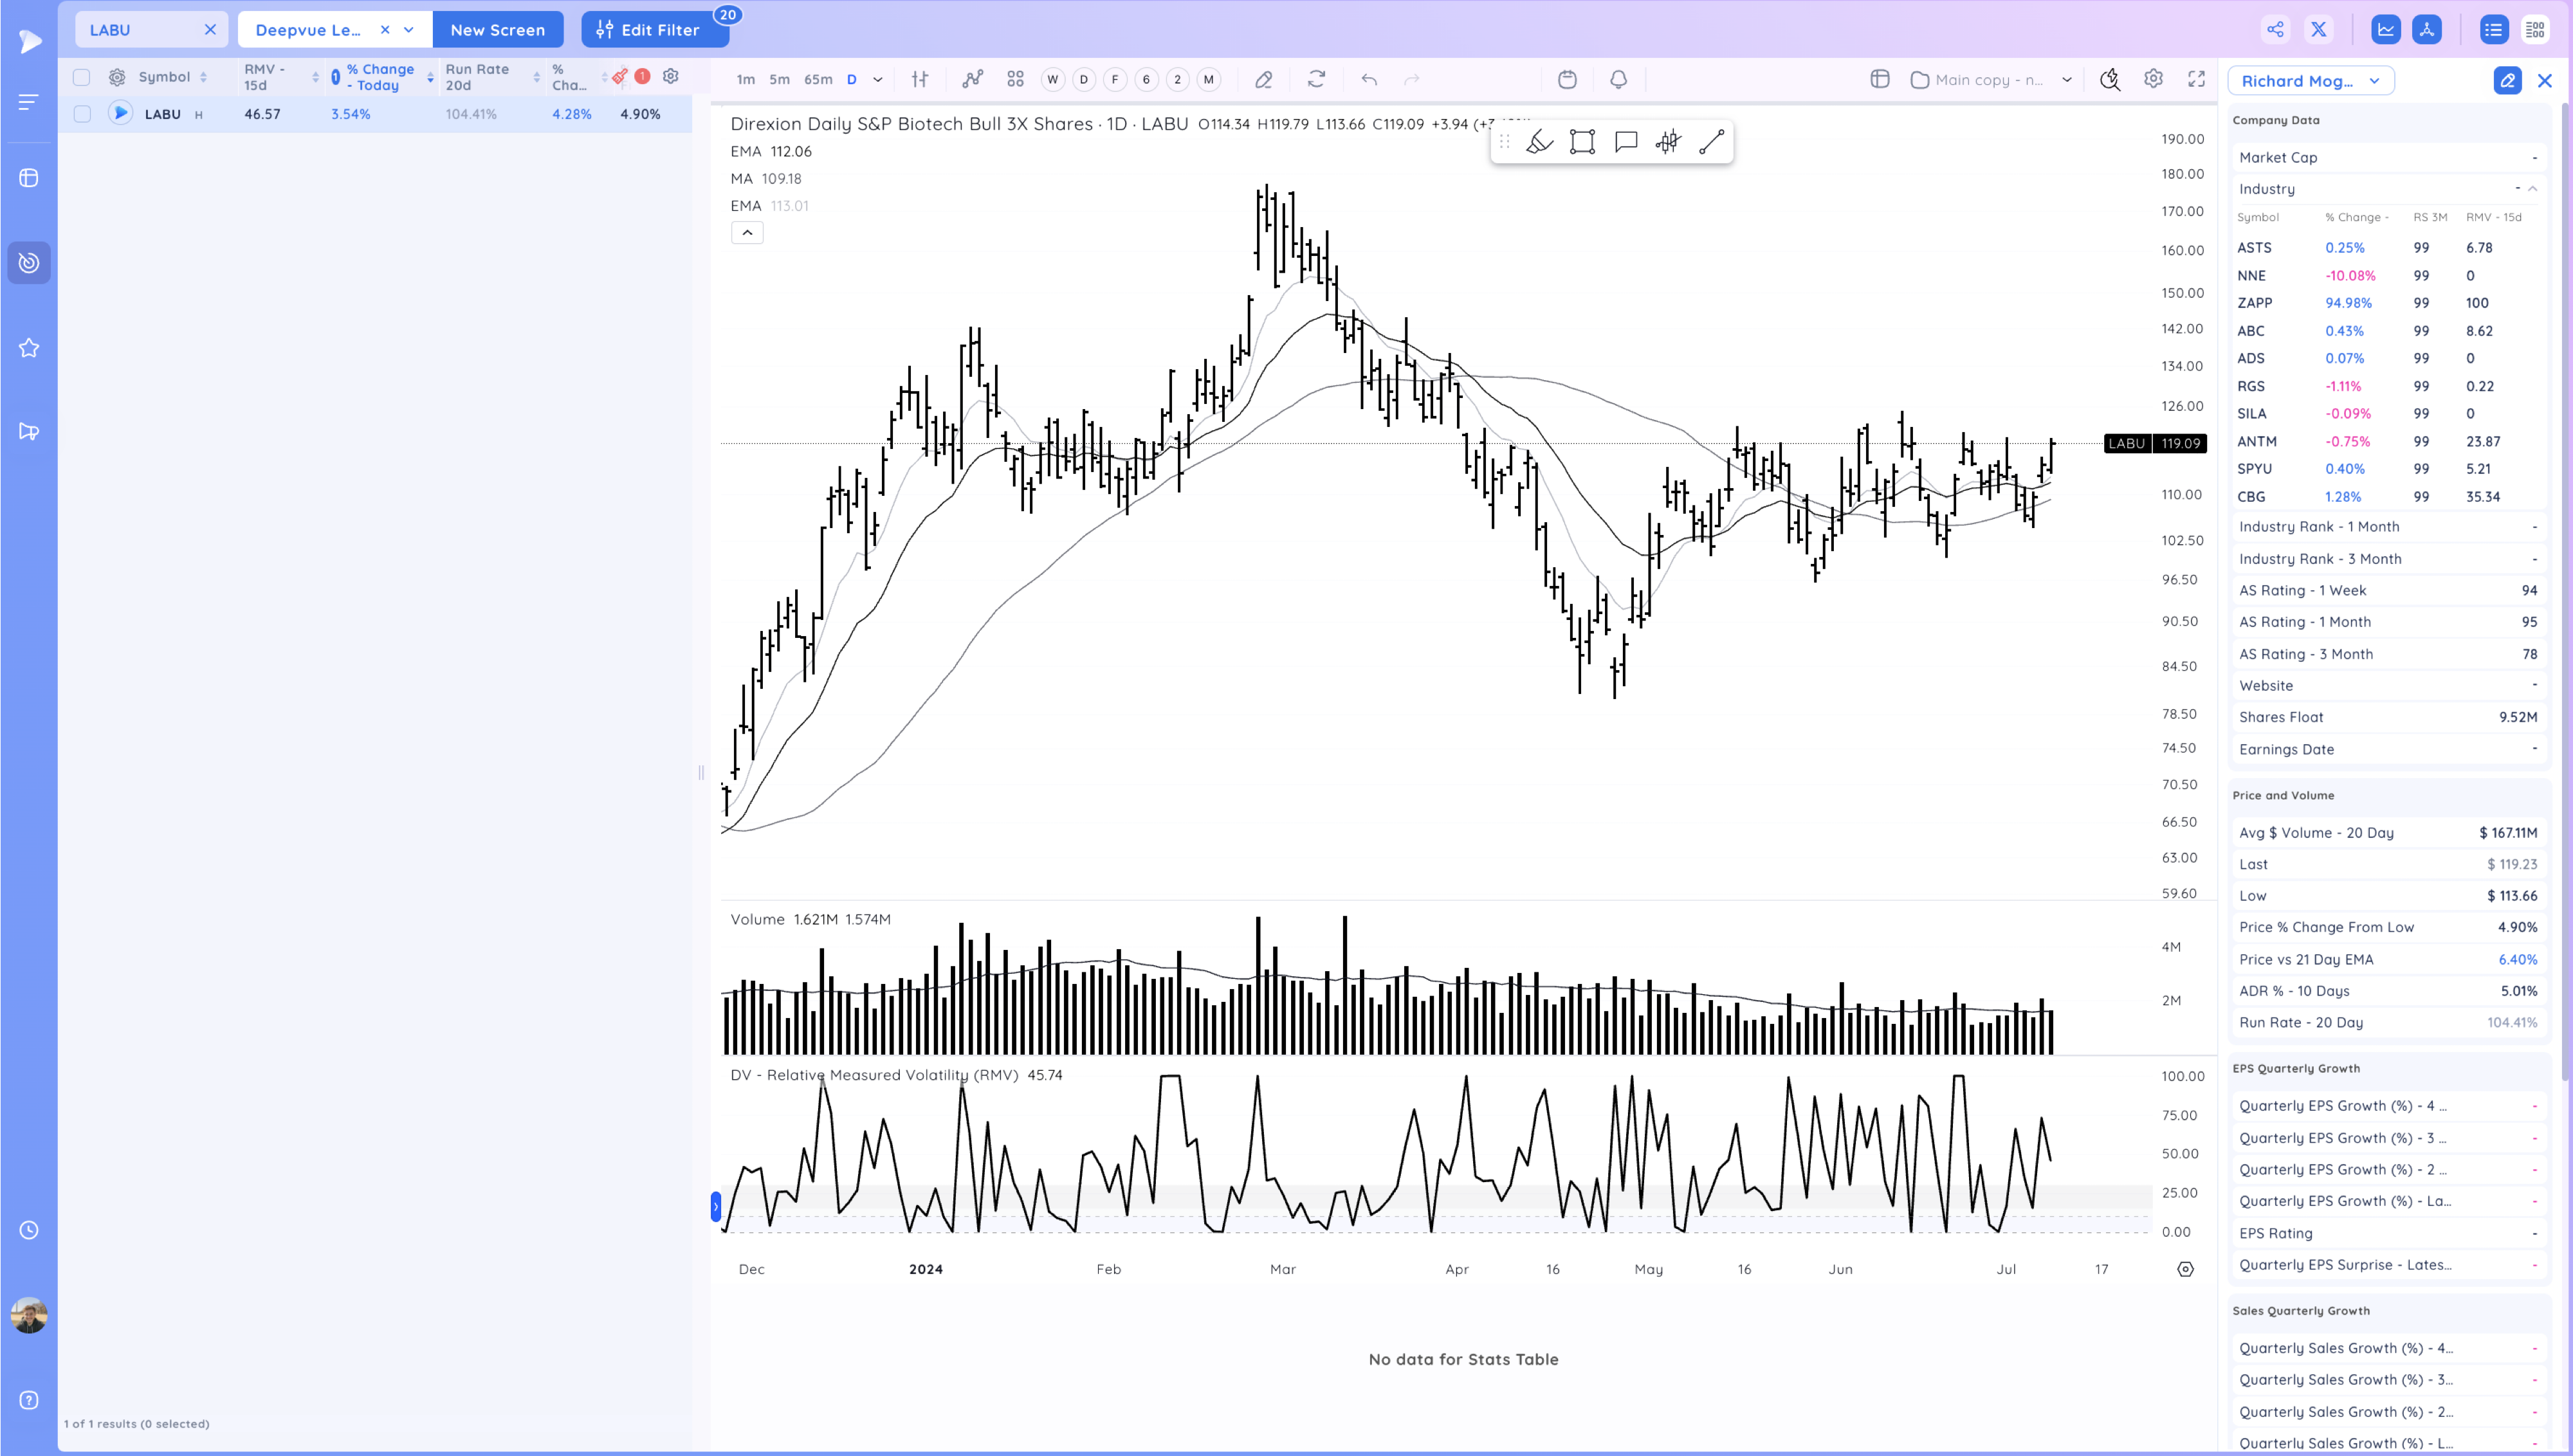Collapse the indicator legend chevron

(x=747, y=233)
